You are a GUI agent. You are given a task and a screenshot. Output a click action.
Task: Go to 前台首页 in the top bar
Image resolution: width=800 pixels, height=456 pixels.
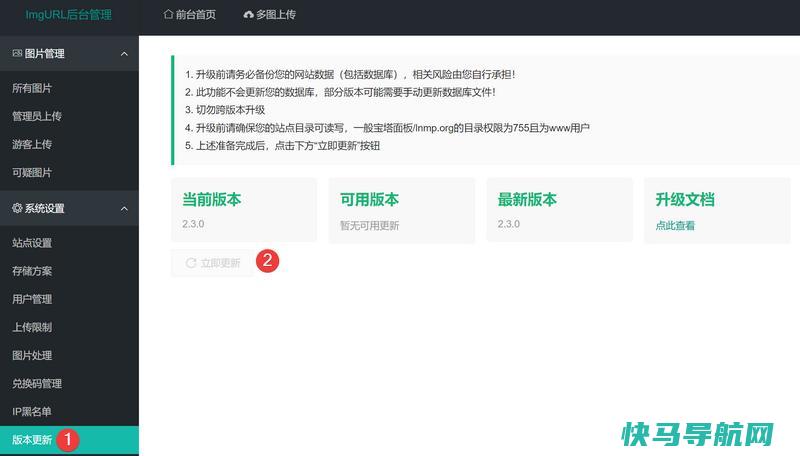pos(189,15)
